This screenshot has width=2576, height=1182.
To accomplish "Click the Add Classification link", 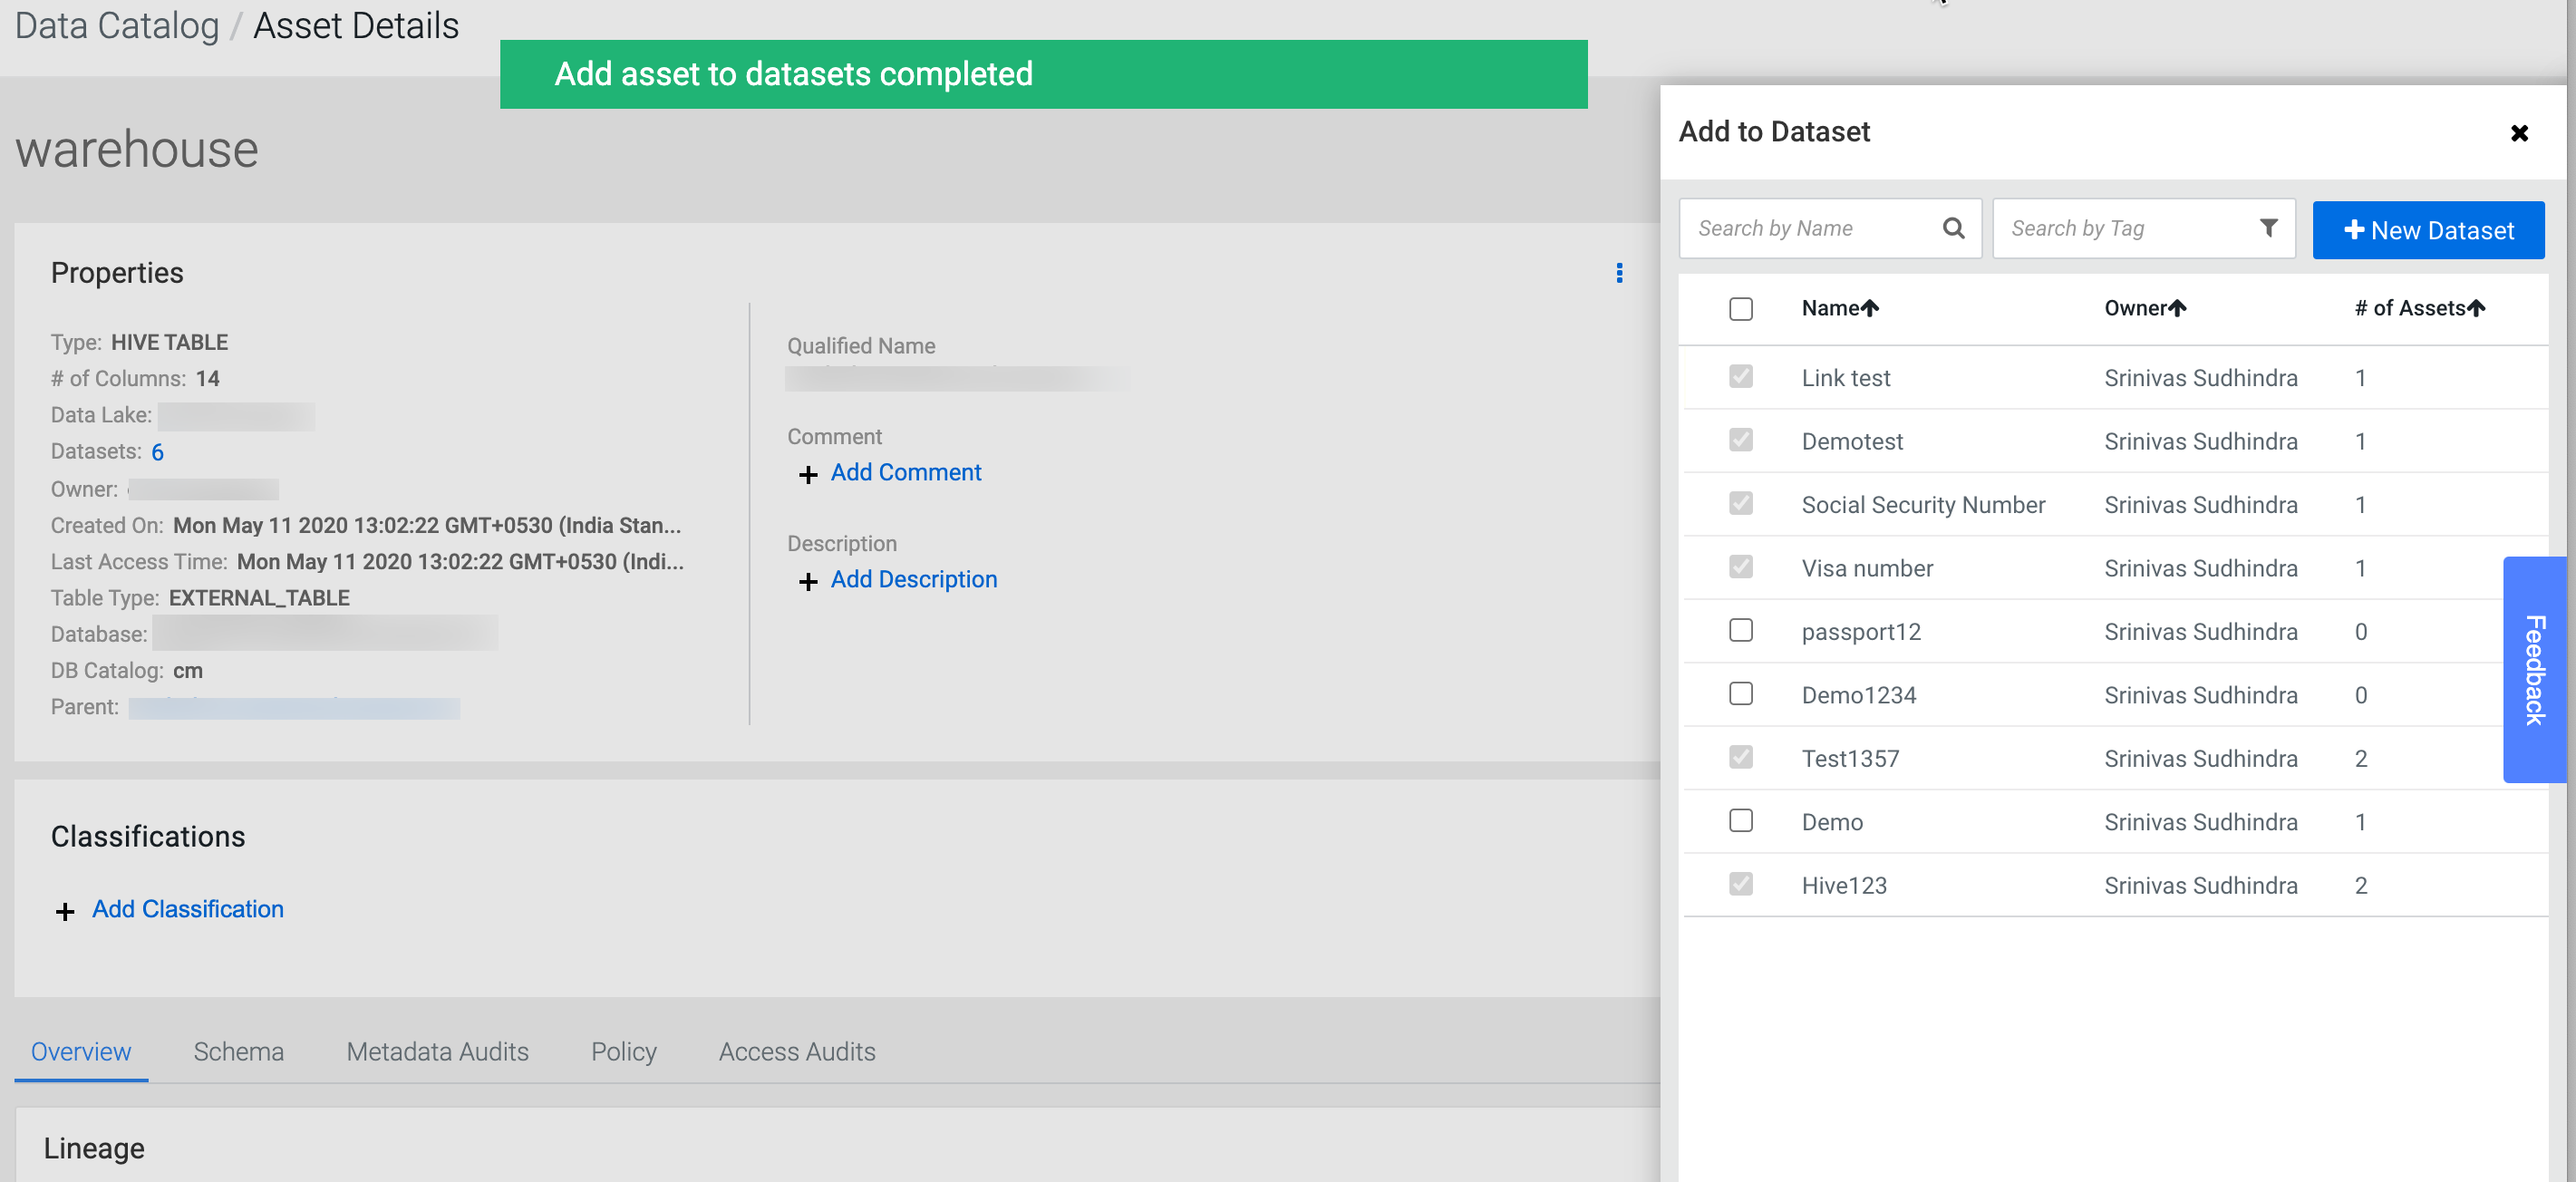I will coord(188,909).
